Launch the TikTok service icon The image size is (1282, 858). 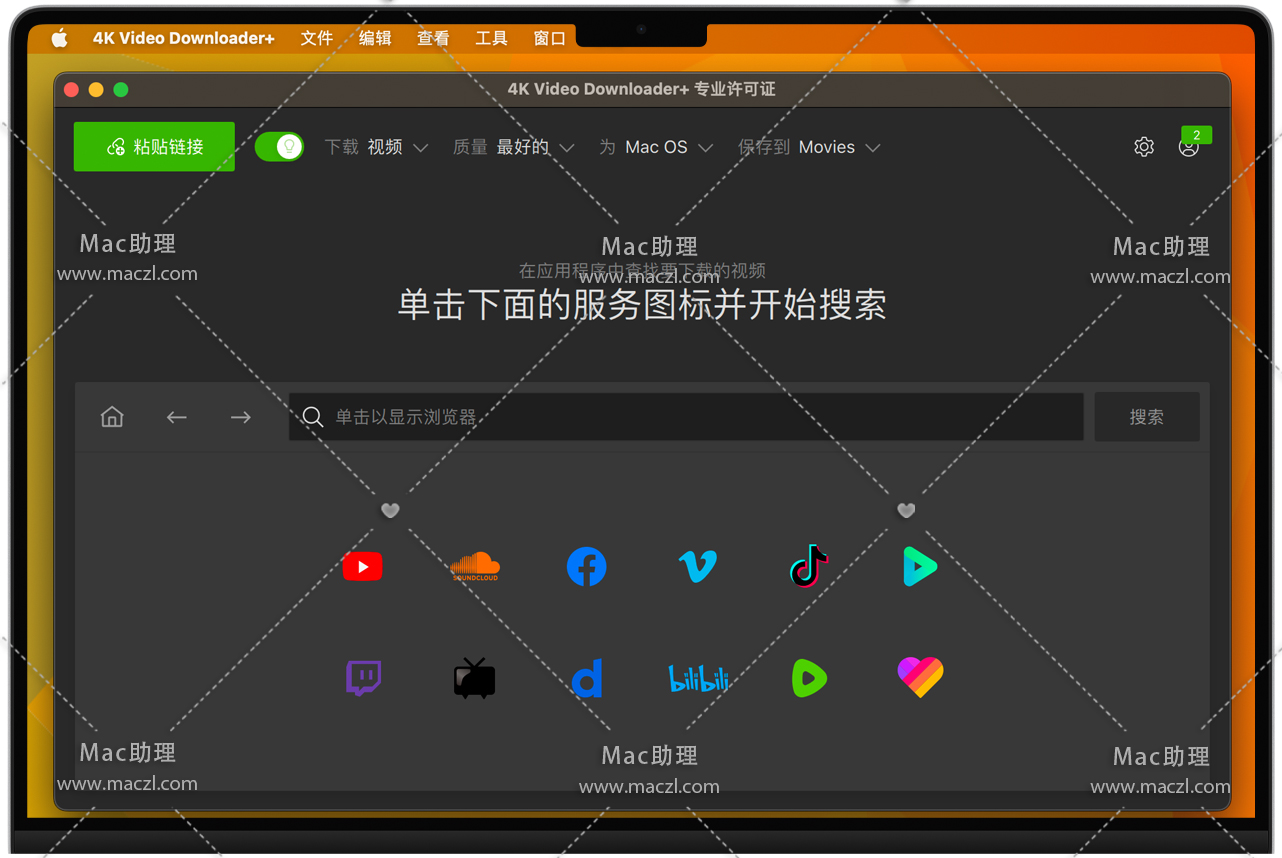pos(808,567)
